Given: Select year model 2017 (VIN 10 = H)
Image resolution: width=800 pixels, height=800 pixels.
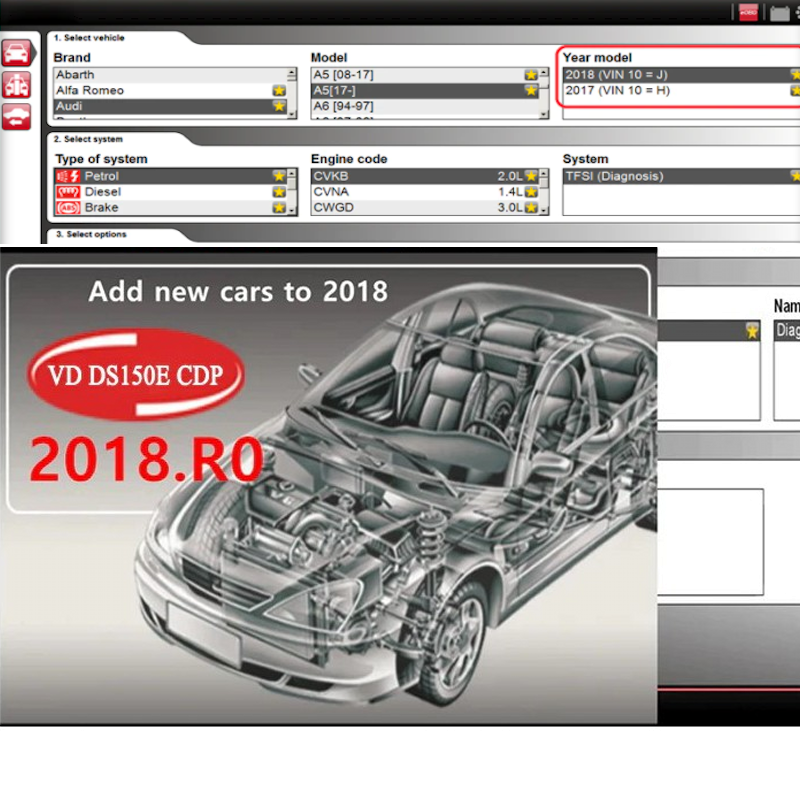Looking at the screenshot, I should (x=681, y=91).
